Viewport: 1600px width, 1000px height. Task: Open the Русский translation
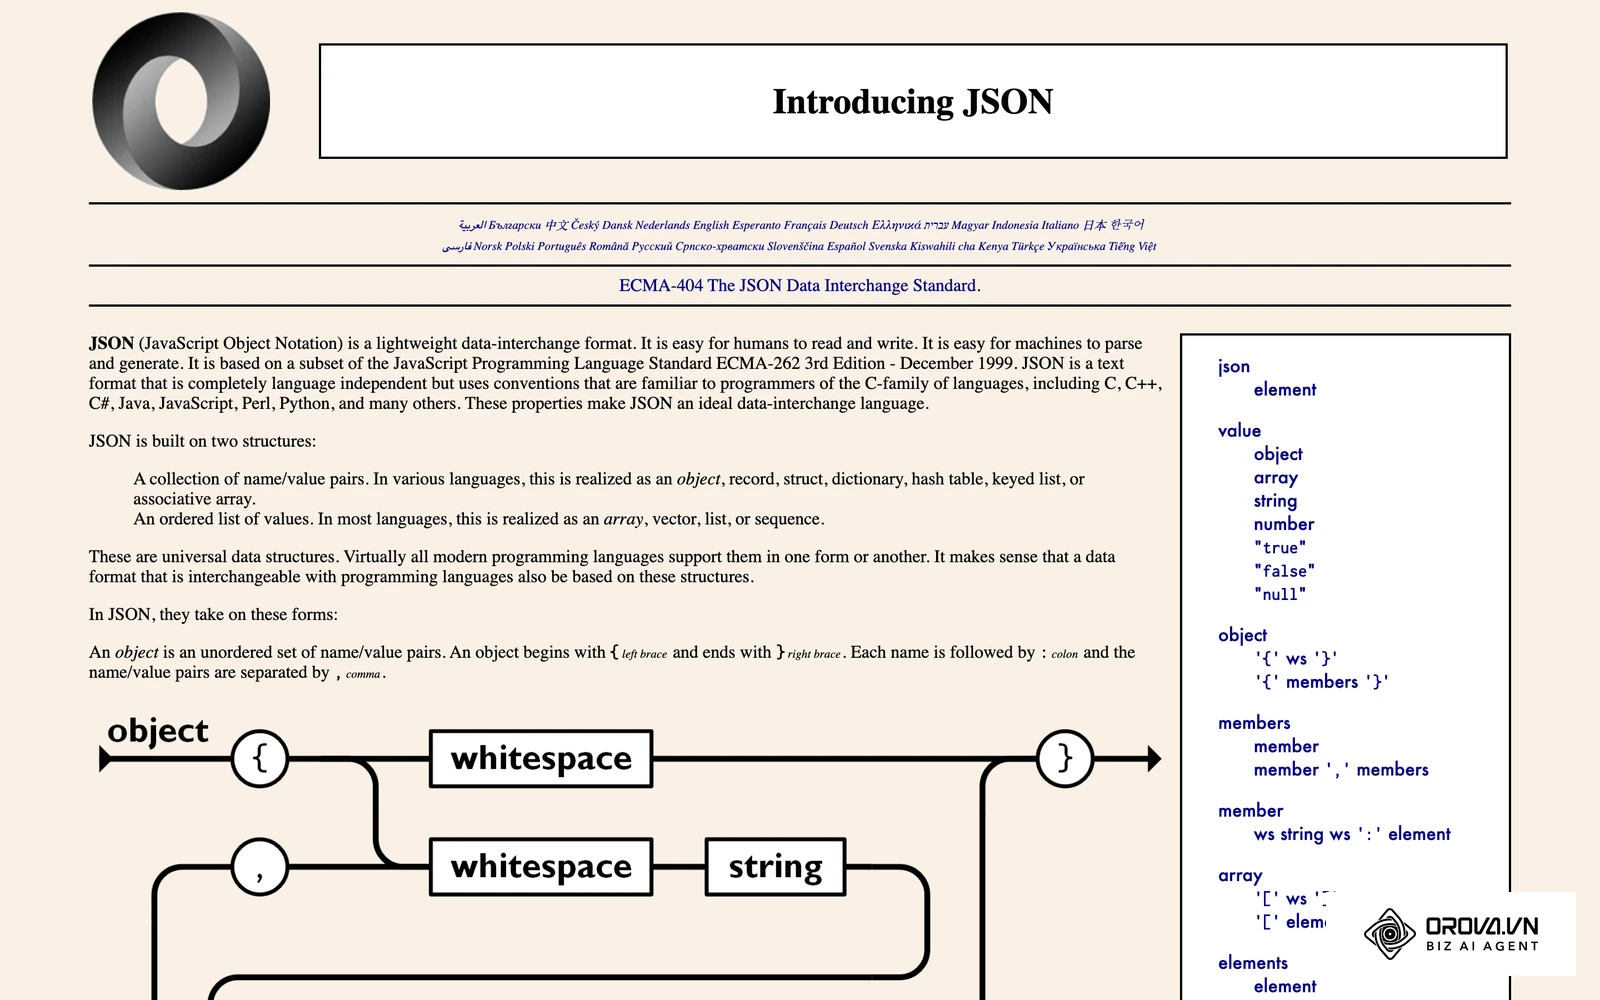tap(652, 246)
